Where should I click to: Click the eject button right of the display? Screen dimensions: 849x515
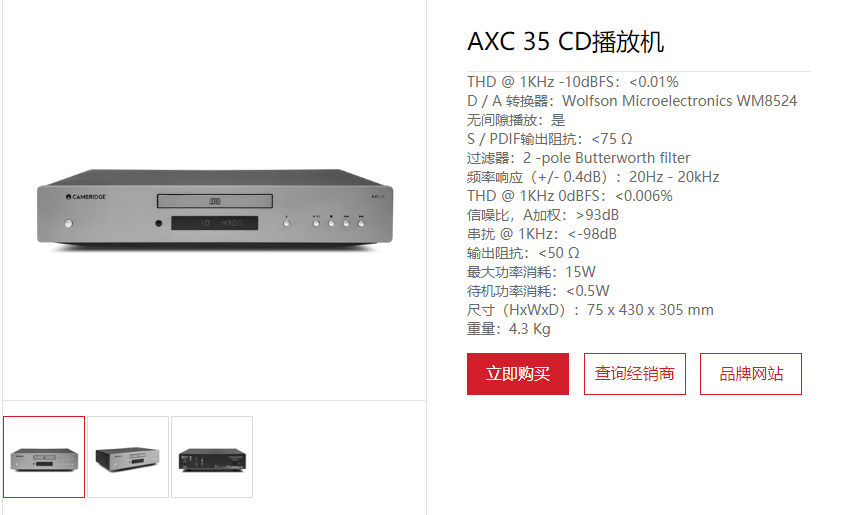point(286,223)
